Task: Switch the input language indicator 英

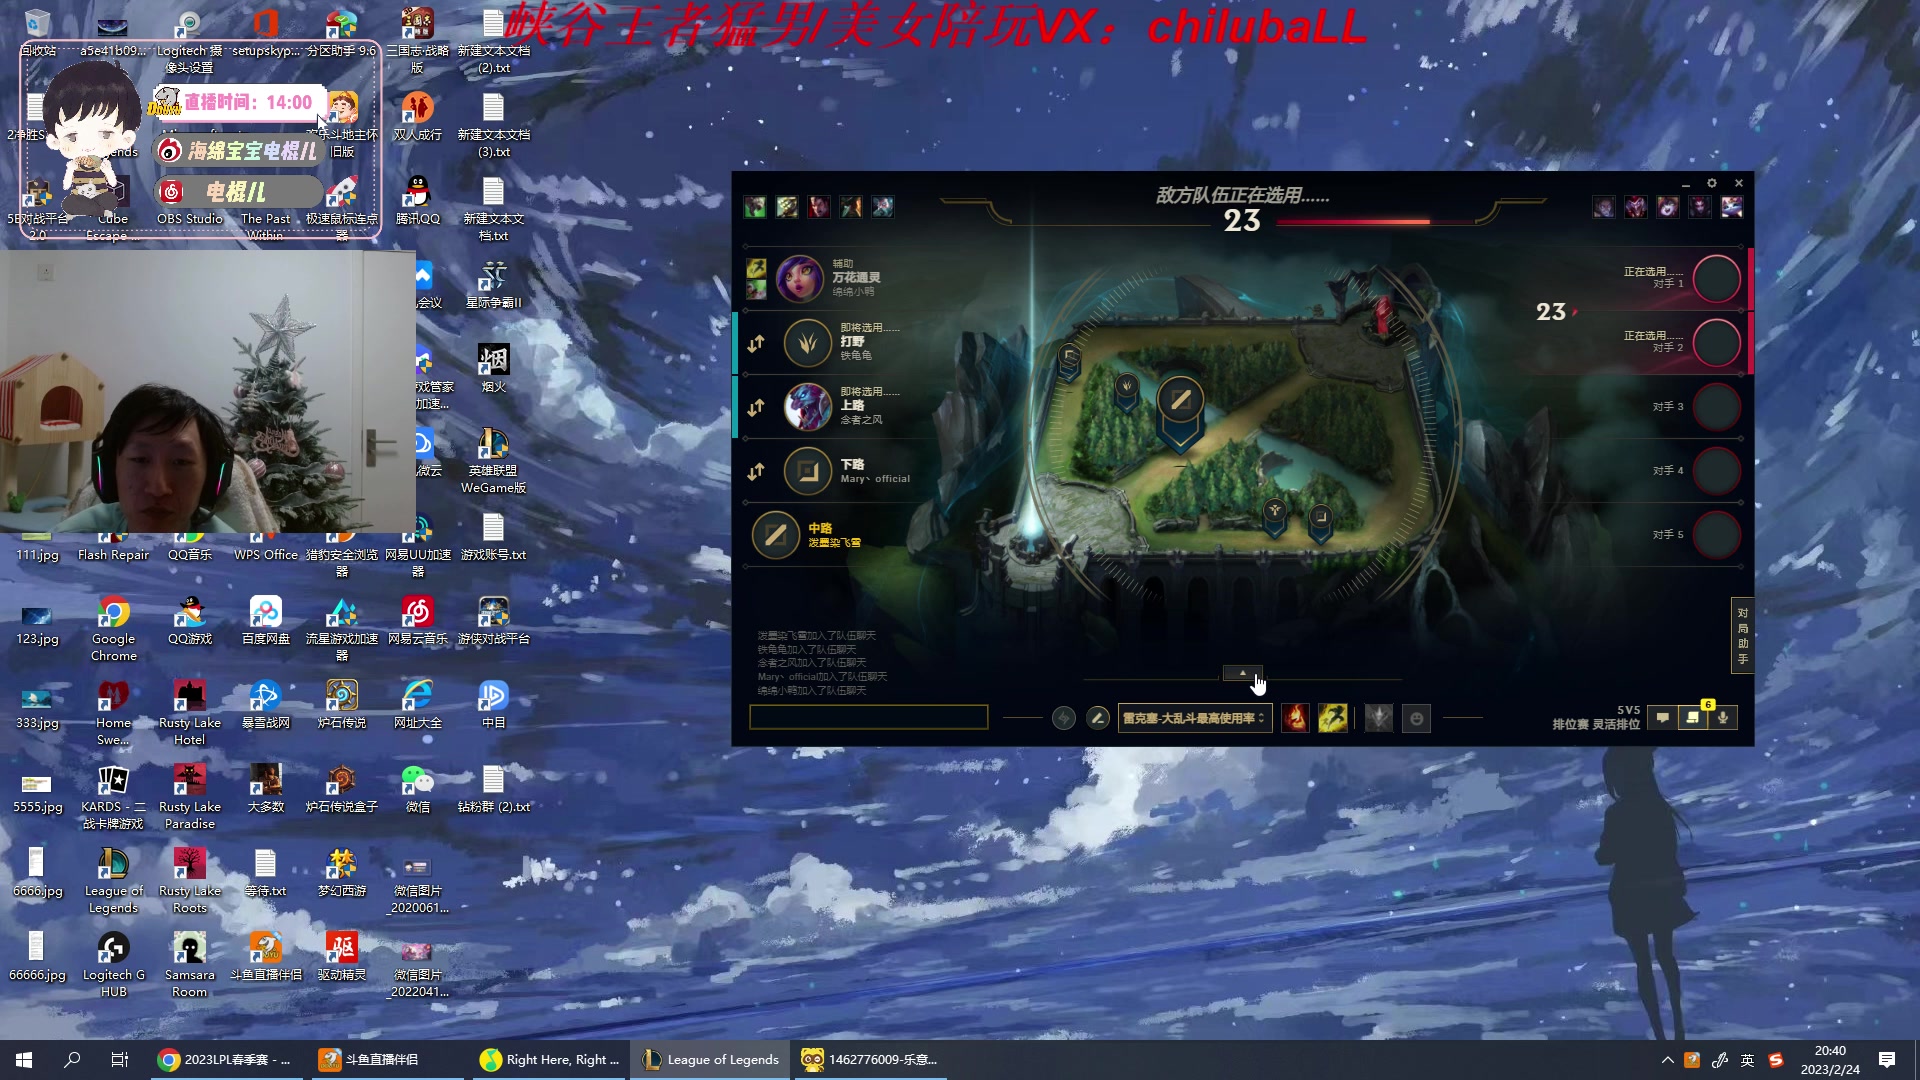Action: (x=1748, y=1060)
